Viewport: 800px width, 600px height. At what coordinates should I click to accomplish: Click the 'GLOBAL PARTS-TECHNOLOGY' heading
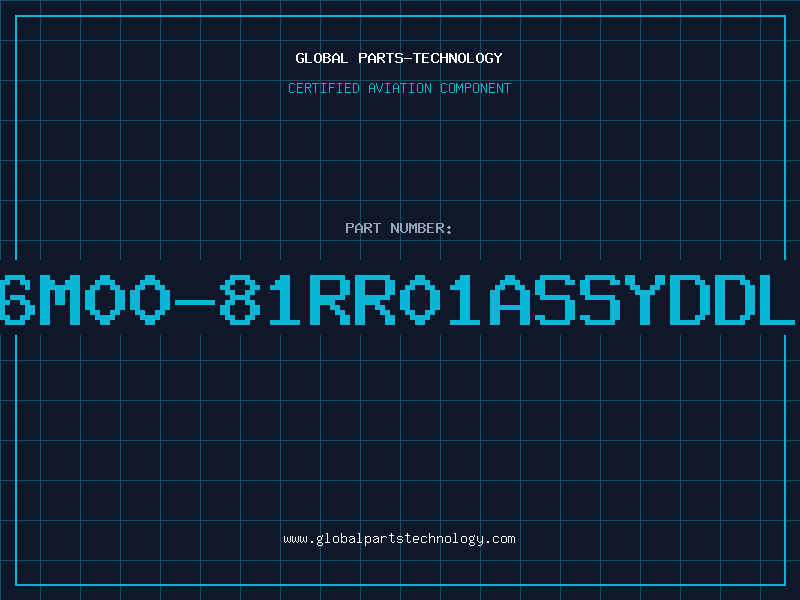tap(399, 58)
